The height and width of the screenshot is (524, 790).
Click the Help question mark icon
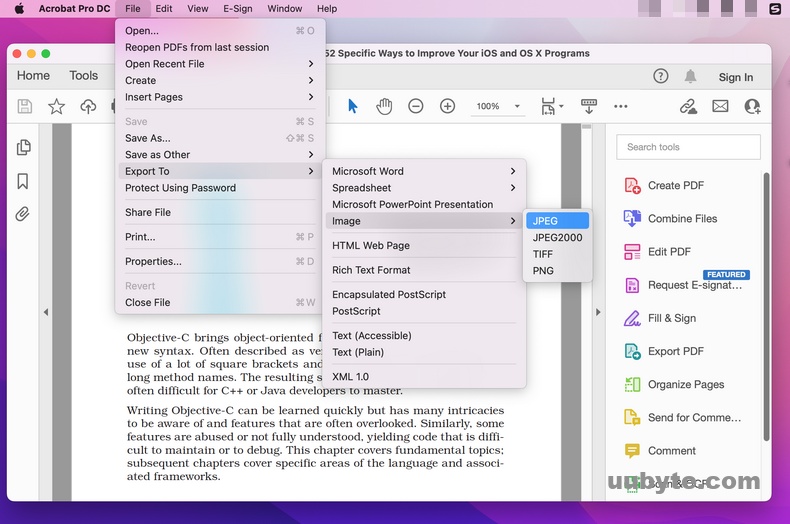(x=661, y=76)
